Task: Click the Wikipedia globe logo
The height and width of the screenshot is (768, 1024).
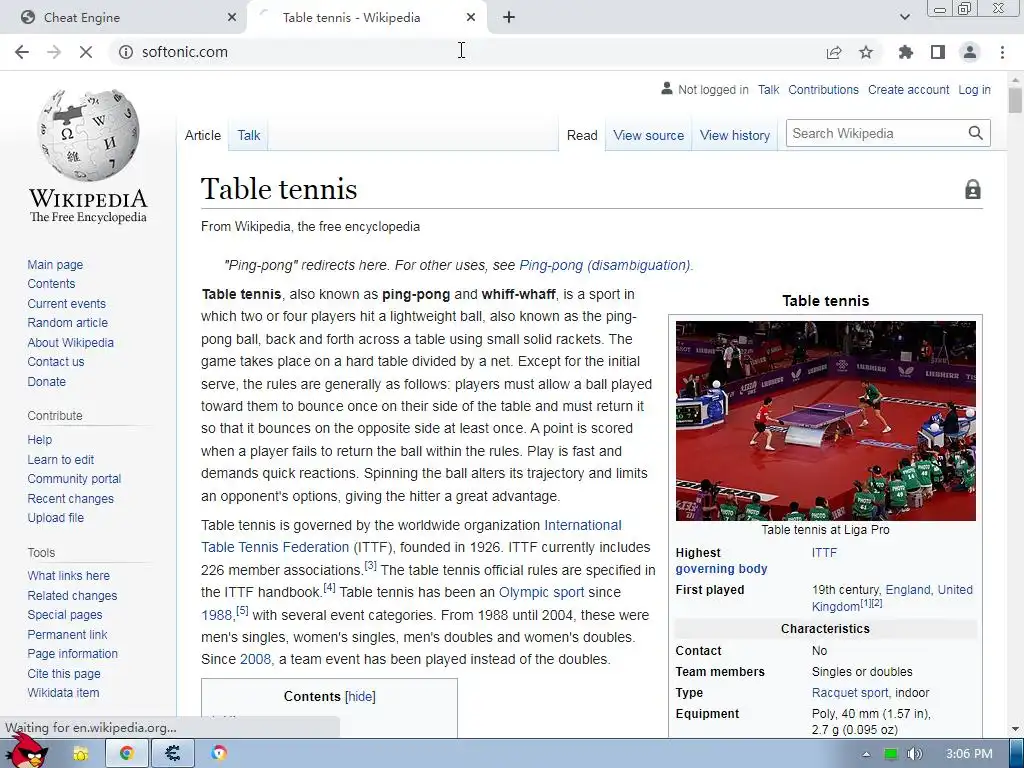Action: (x=88, y=135)
